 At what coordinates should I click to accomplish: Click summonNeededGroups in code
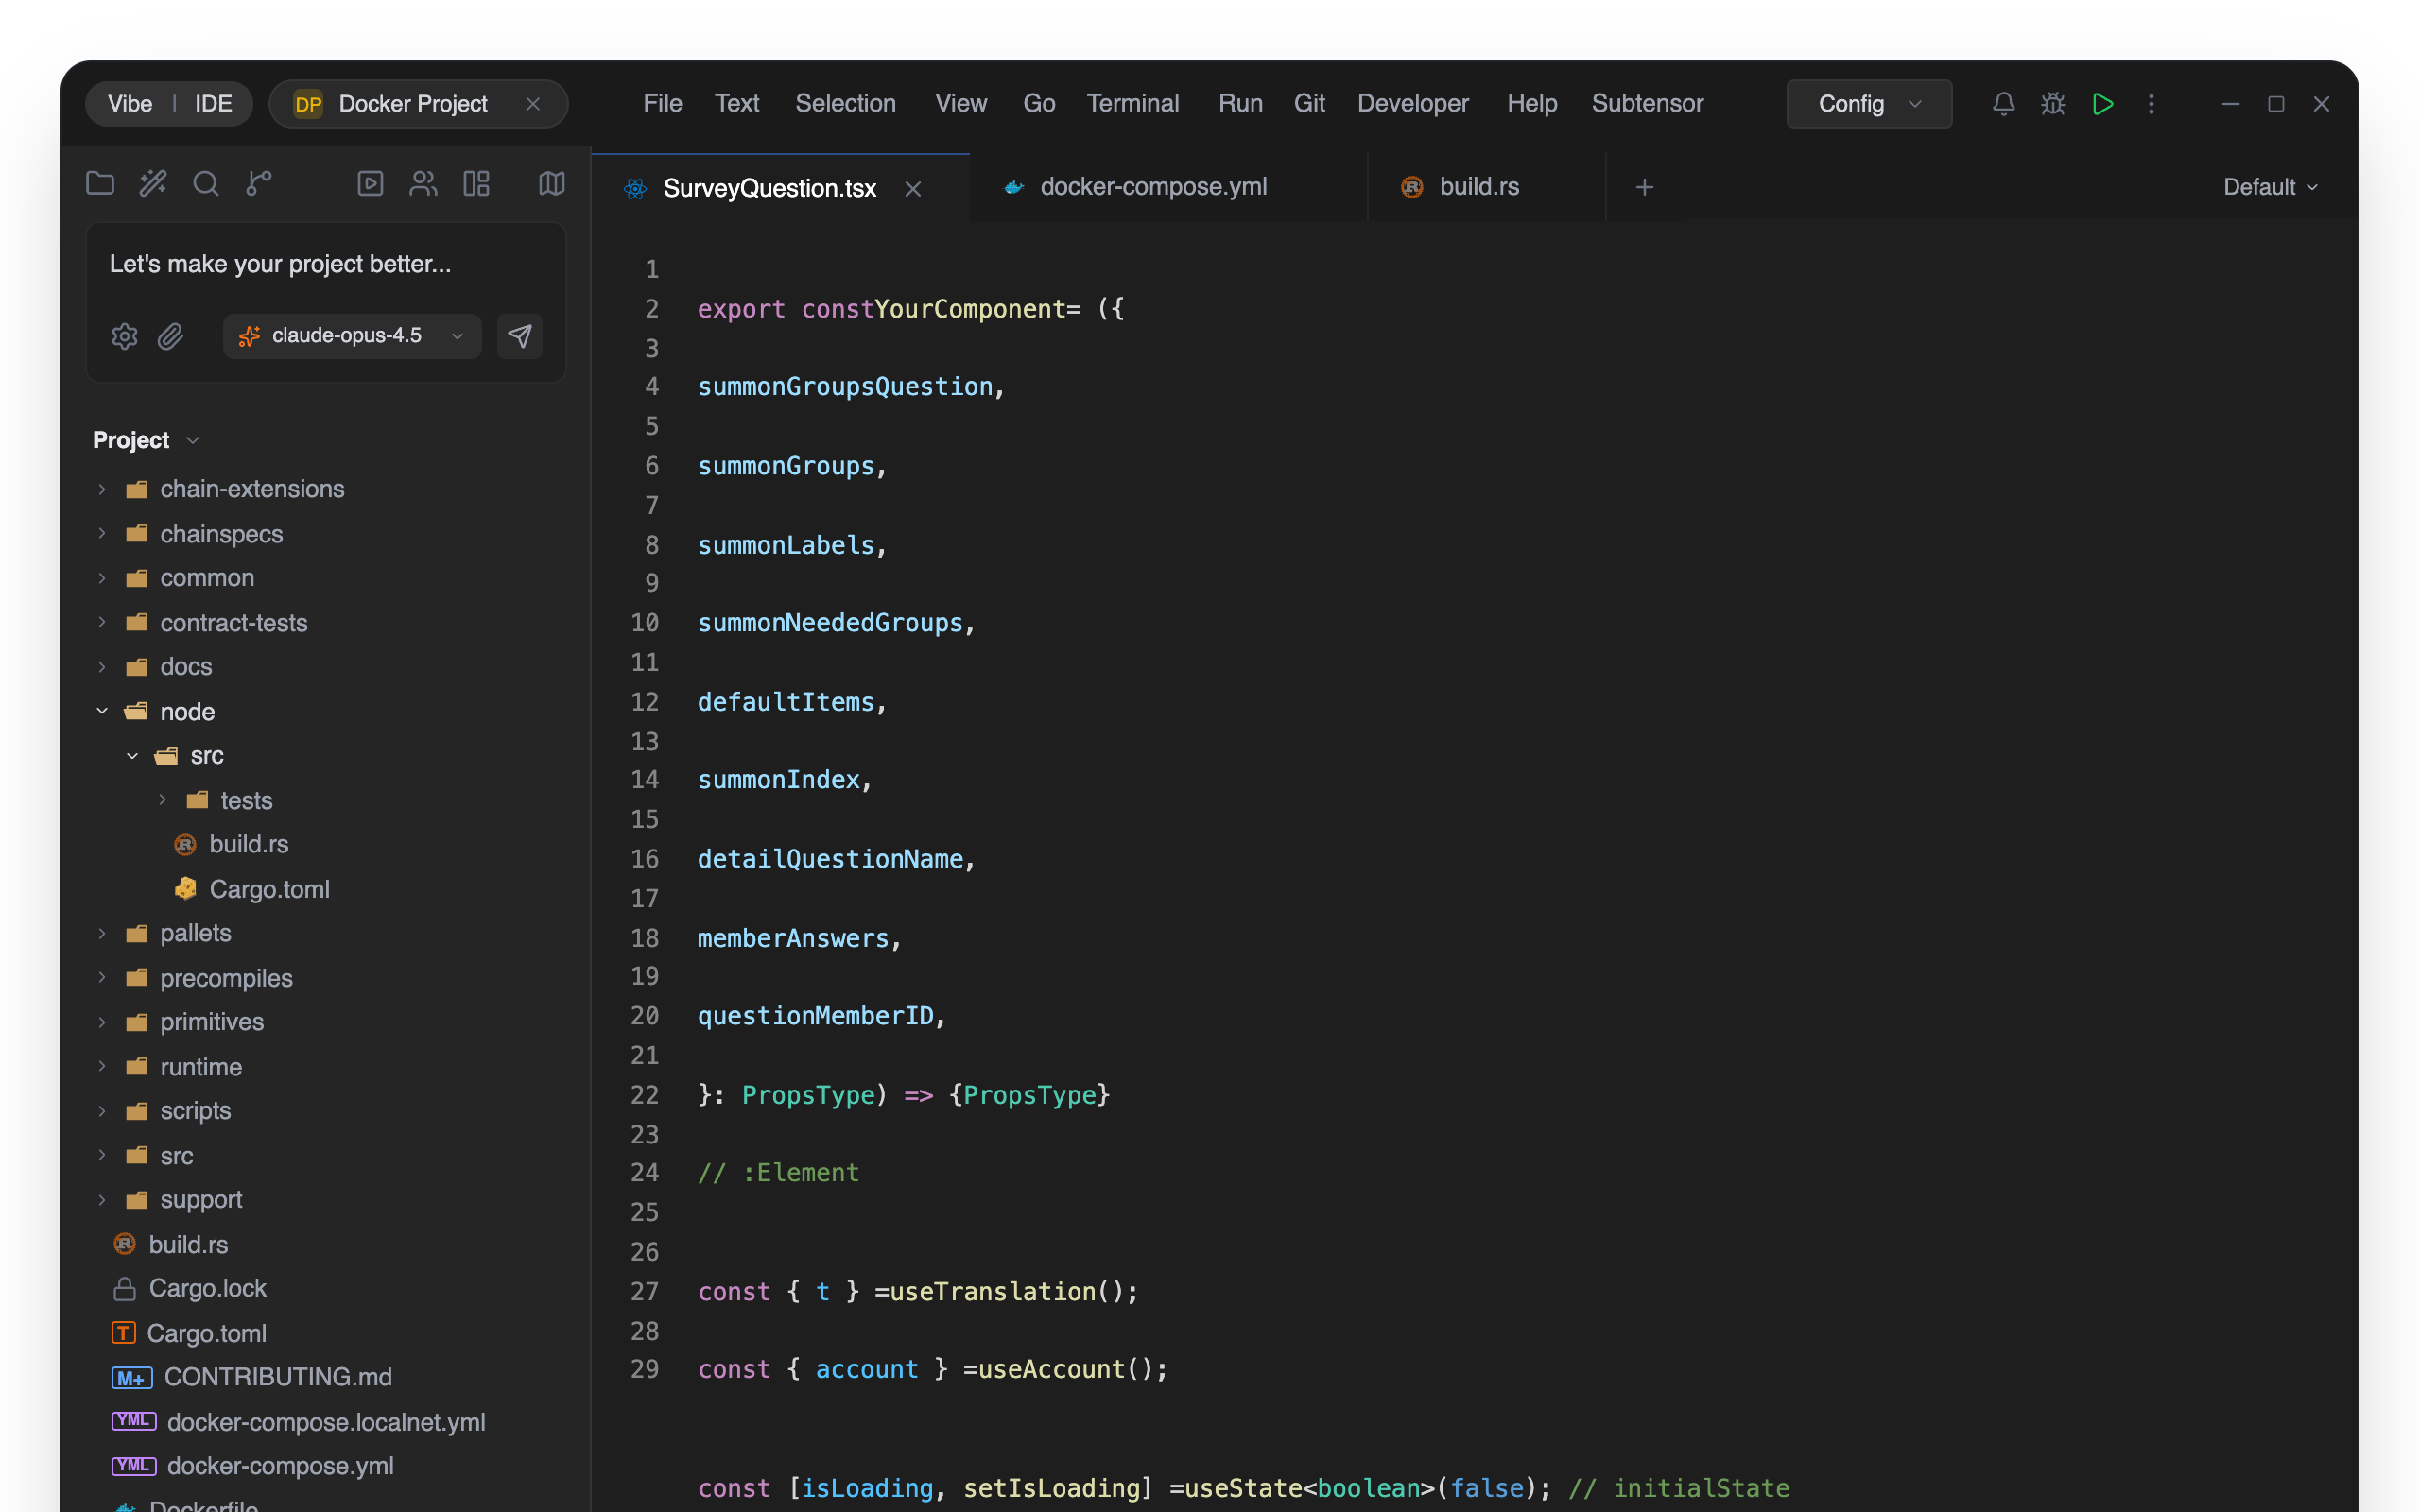(x=830, y=623)
